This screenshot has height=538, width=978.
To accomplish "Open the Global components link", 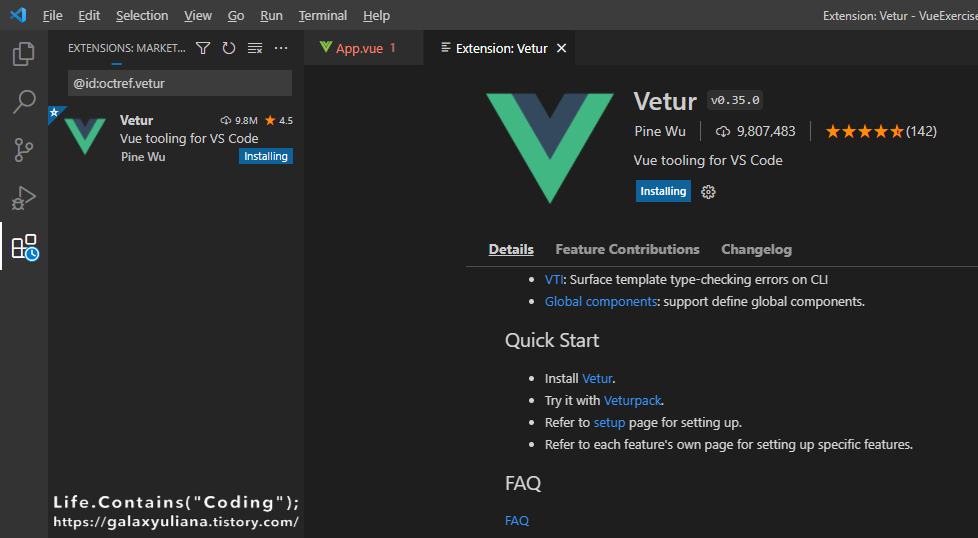I will tap(601, 302).
